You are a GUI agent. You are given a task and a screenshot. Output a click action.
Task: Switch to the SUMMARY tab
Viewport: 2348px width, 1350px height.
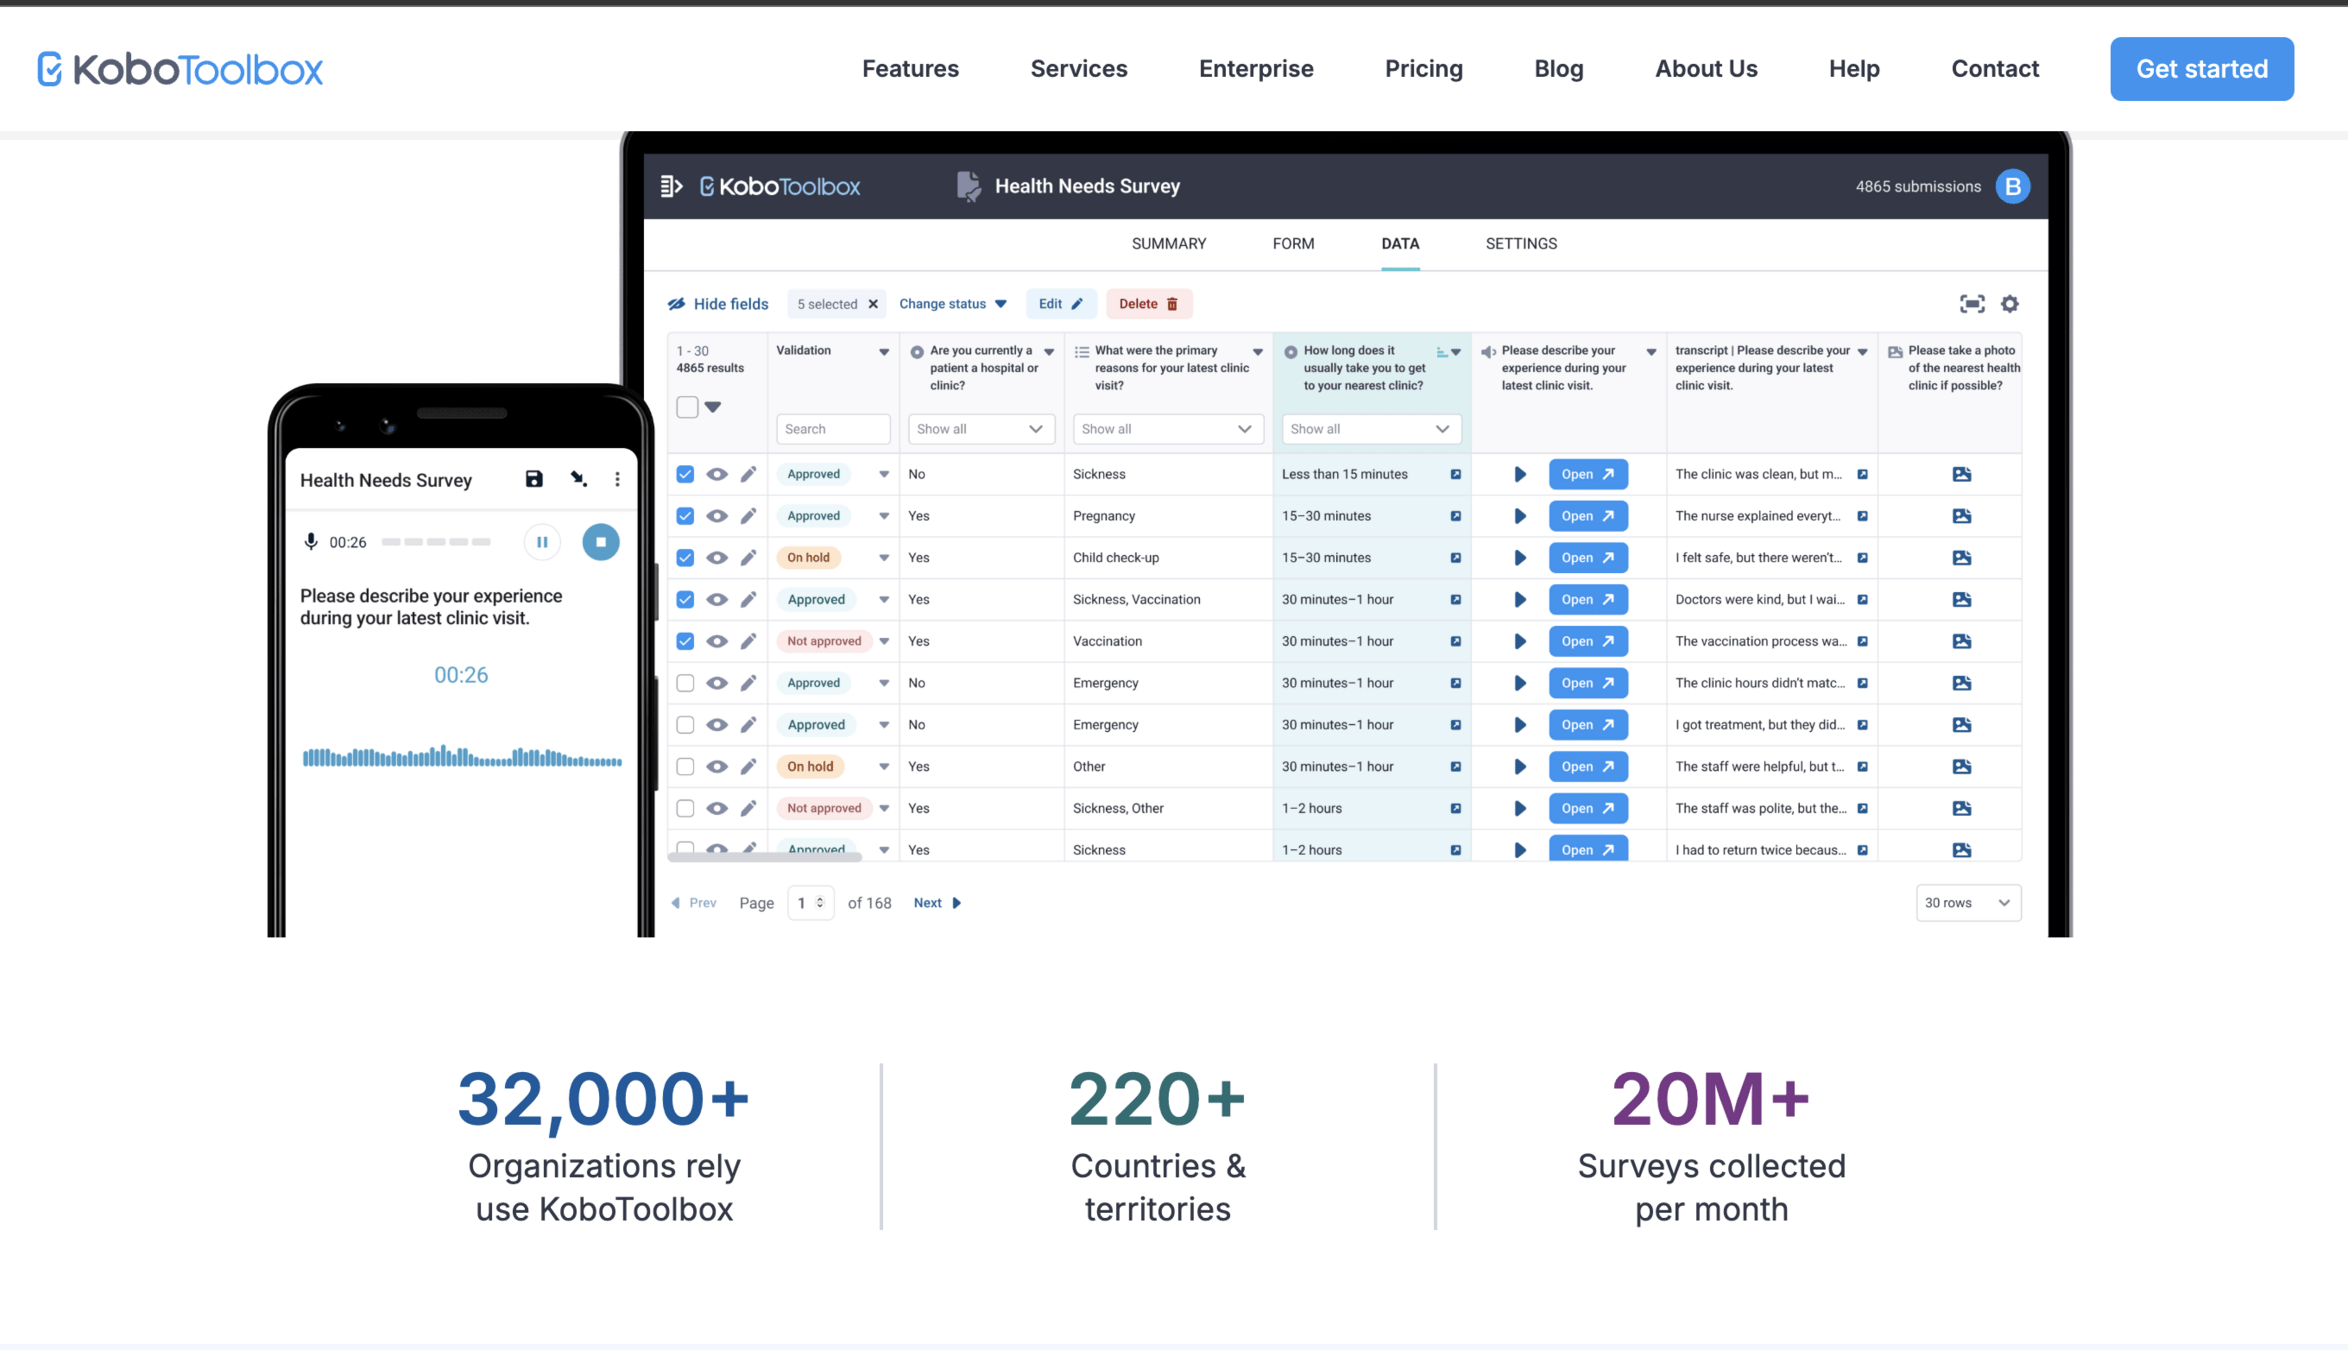click(1168, 244)
